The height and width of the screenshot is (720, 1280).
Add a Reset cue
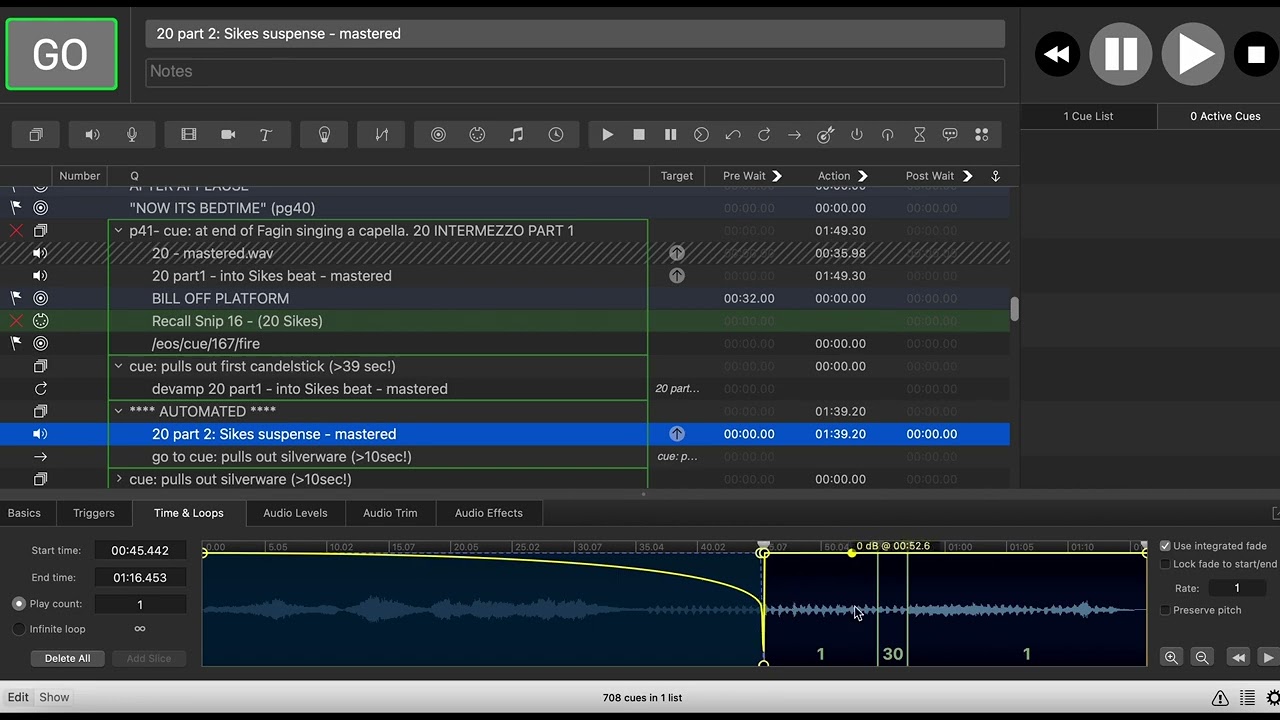[733, 135]
